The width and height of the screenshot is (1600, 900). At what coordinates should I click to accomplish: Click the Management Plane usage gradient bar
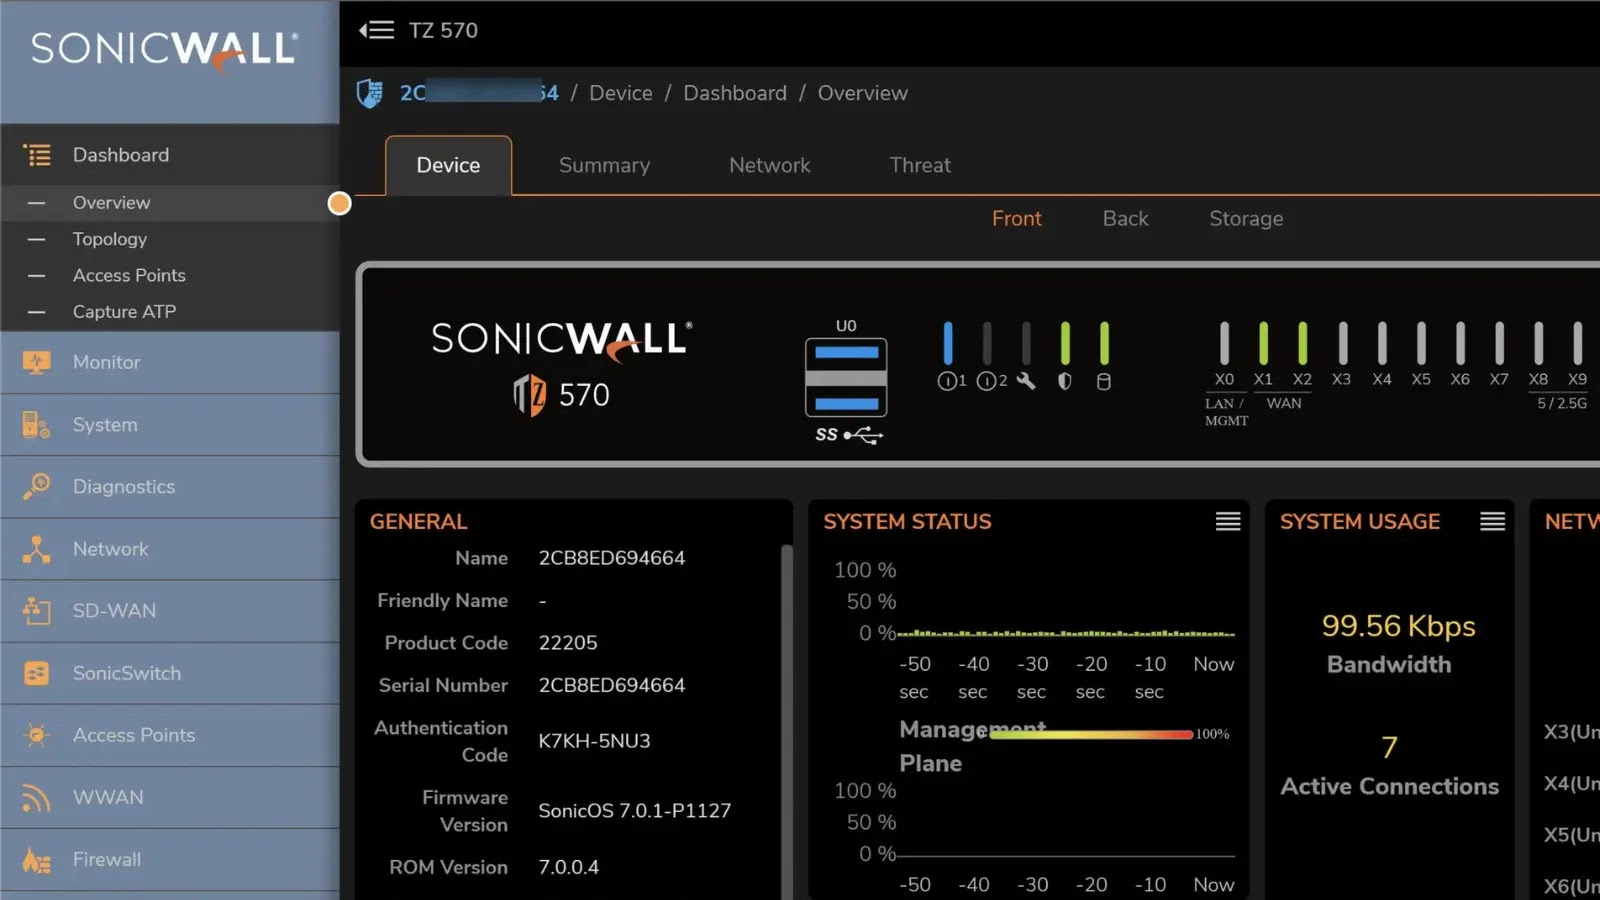pyautogui.click(x=1091, y=734)
